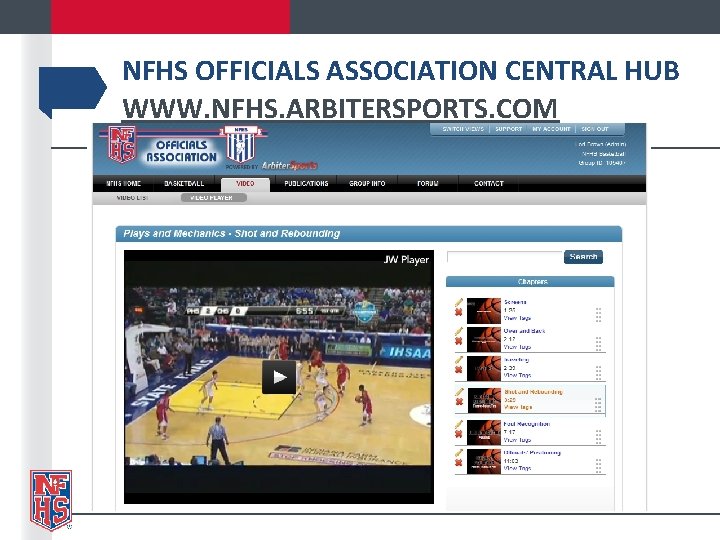Click the NFHS shield logo in site header

(x=122, y=145)
